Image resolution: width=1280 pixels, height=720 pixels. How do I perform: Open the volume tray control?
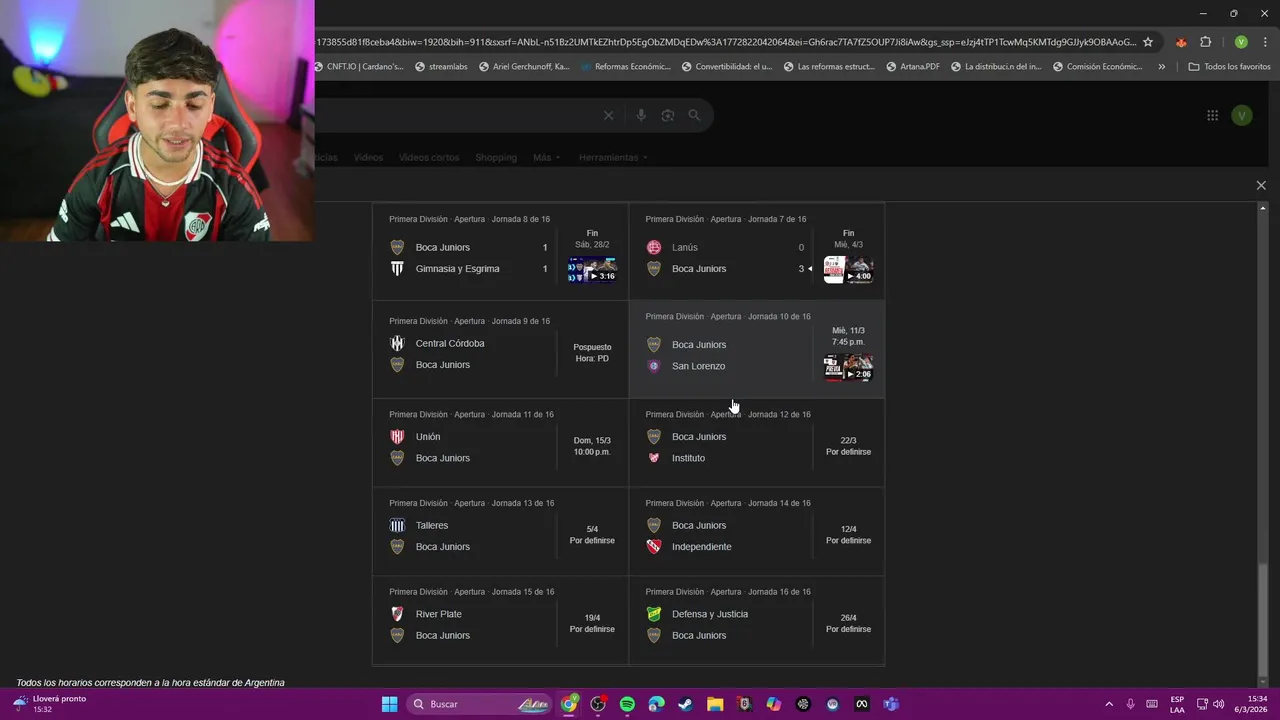coord(1218,704)
